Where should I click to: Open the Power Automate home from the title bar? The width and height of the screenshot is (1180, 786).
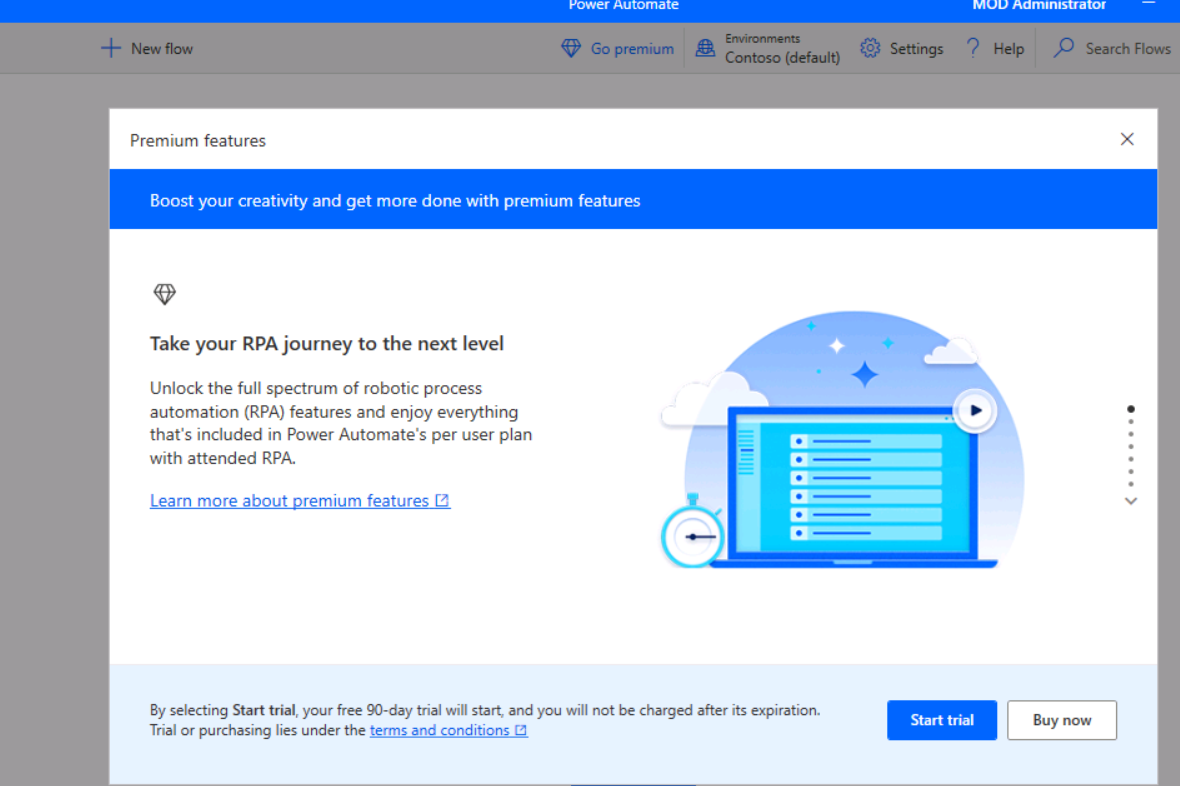(623, 6)
